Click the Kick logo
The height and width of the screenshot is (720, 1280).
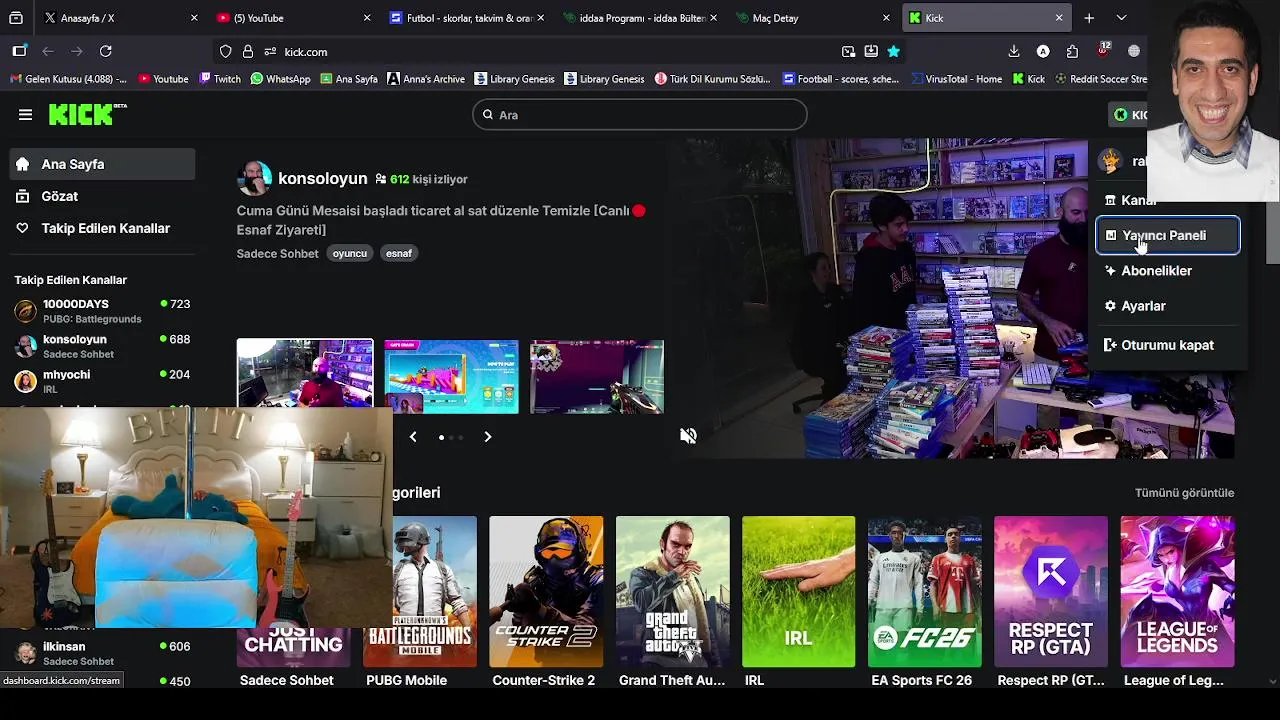tap(87, 114)
